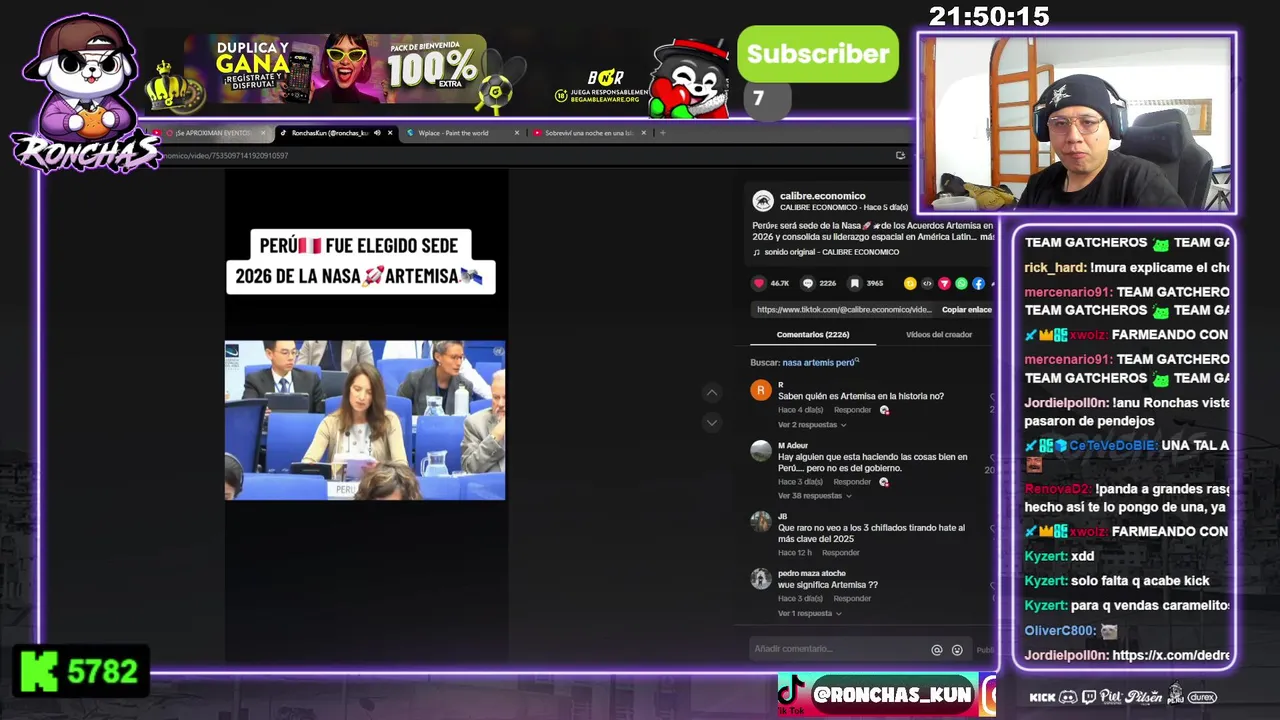The image size is (1280, 720).
Task: Click the streamer webcam overlay
Action: click(x=1077, y=124)
